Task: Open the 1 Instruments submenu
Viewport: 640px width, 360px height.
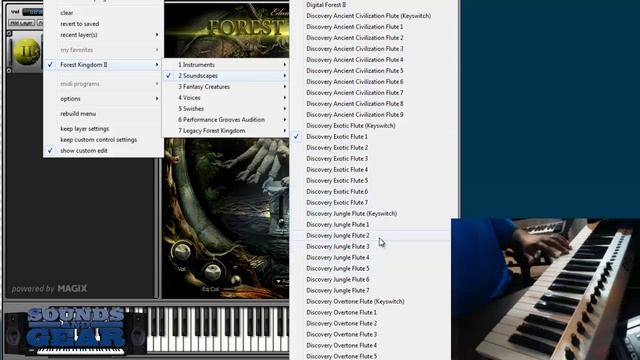Action: [x=226, y=64]
